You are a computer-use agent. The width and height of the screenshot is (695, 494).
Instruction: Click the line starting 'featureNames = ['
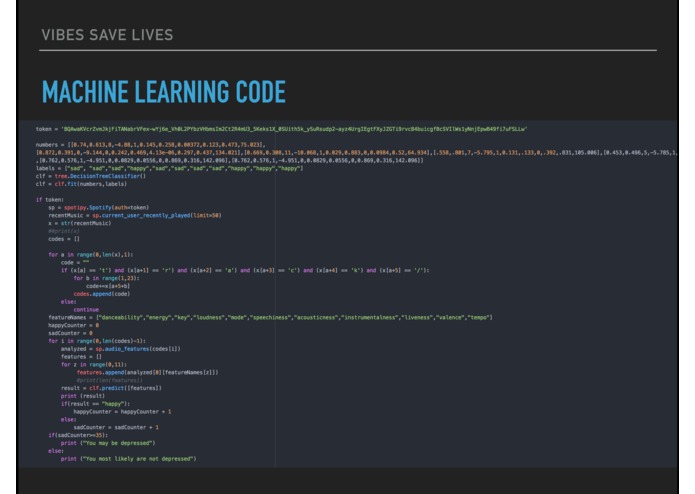coord(270,318)
